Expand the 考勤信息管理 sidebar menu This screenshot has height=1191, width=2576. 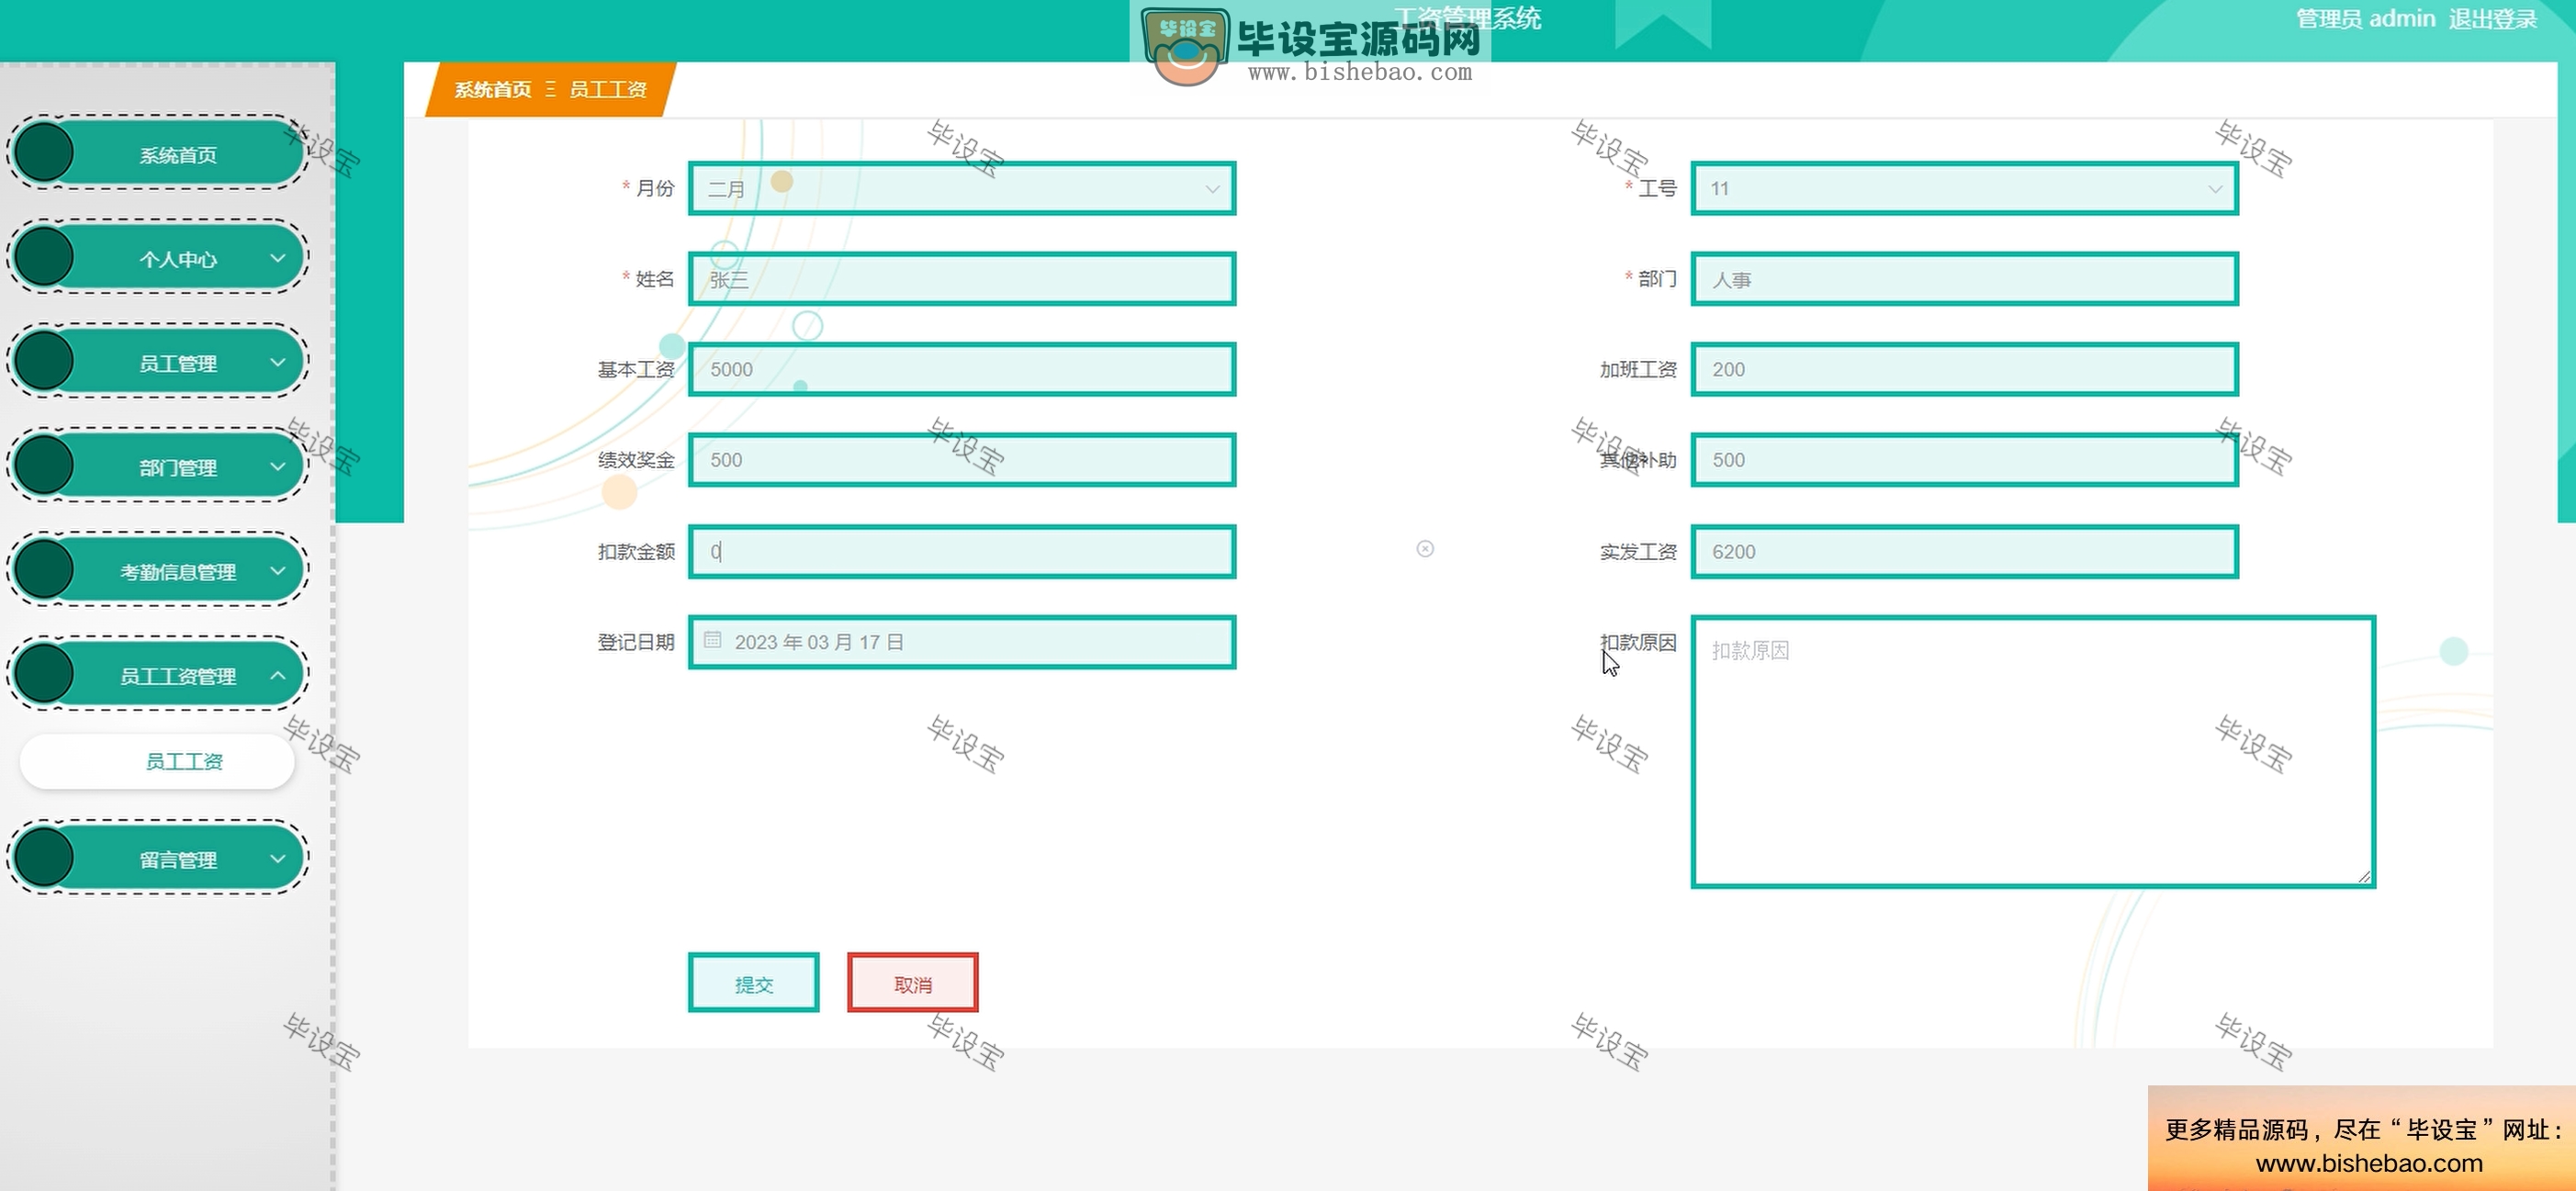pos(158,570)
